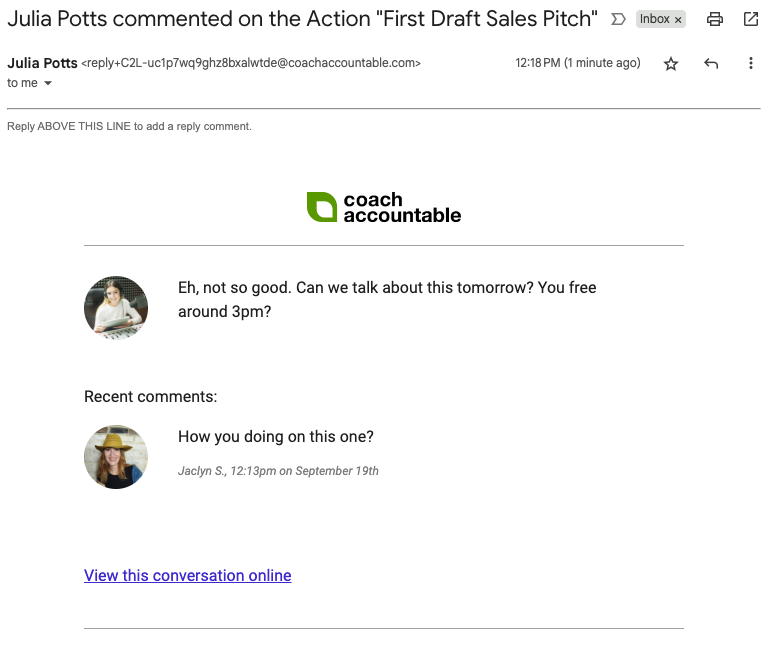Star this email from Julia Potts
This screenshot has height=652, width=773.
coord(671,64)
